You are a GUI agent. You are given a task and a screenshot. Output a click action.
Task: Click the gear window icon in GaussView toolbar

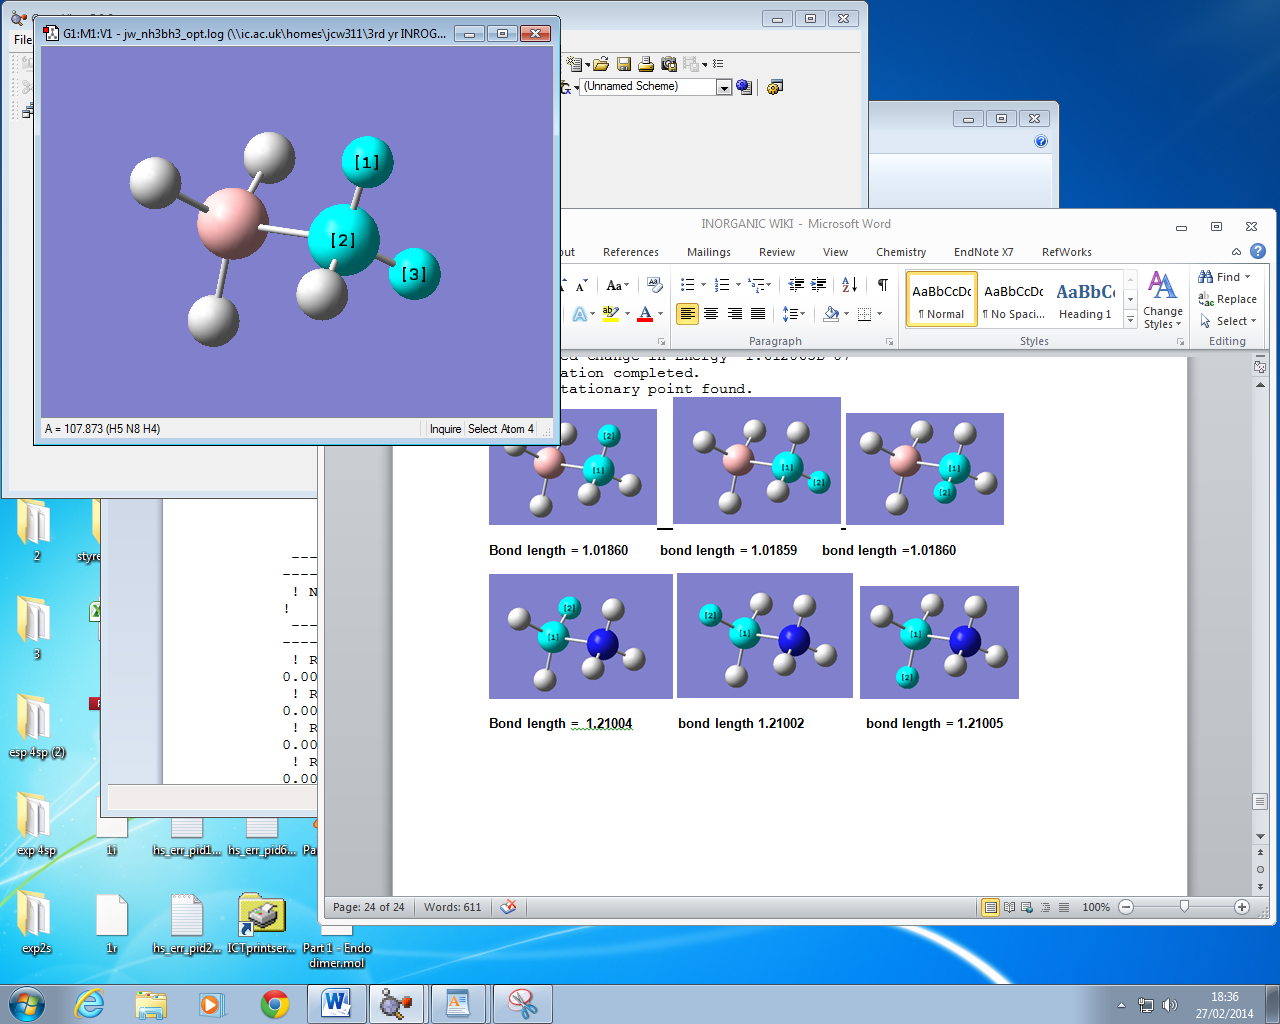774,87
